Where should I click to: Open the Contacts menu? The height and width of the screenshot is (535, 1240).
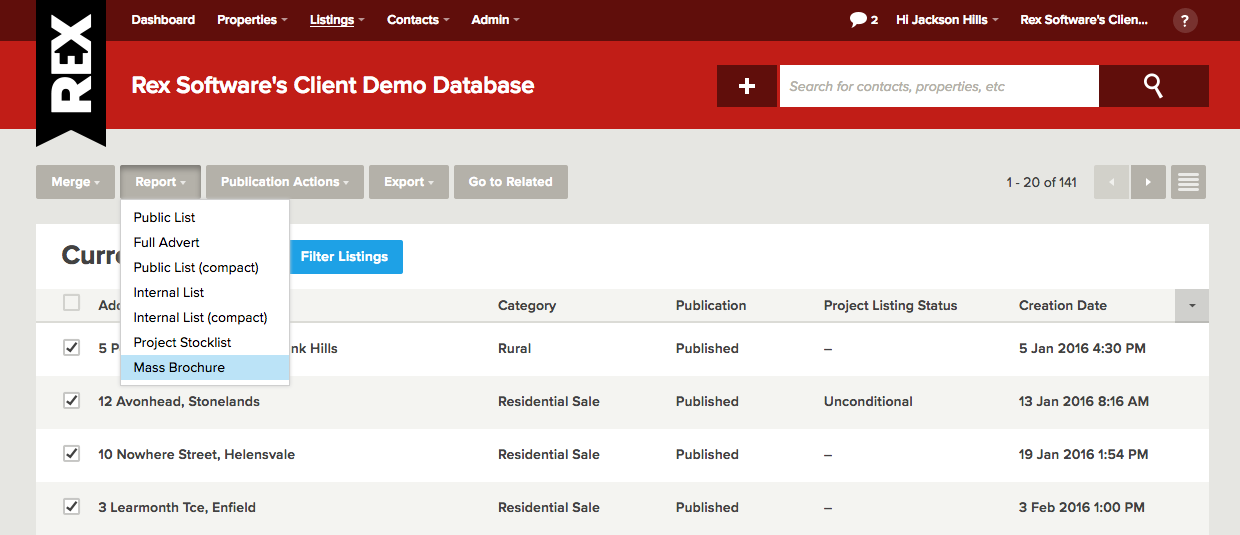tap(418, 20)
